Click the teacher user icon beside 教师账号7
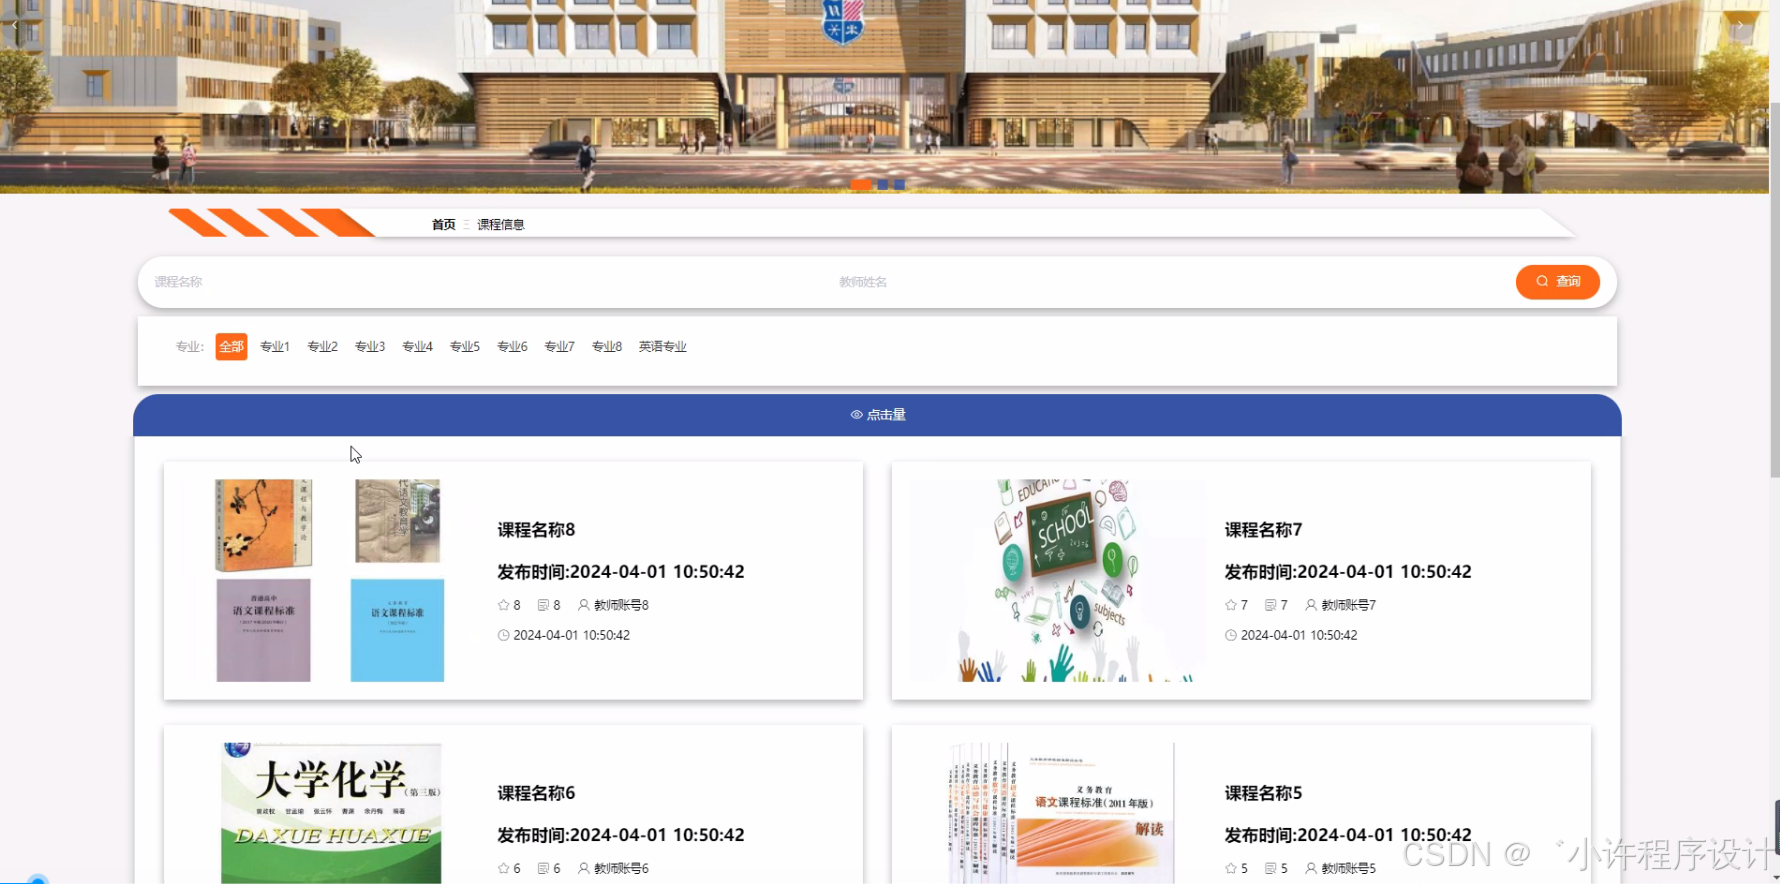 1311,605
